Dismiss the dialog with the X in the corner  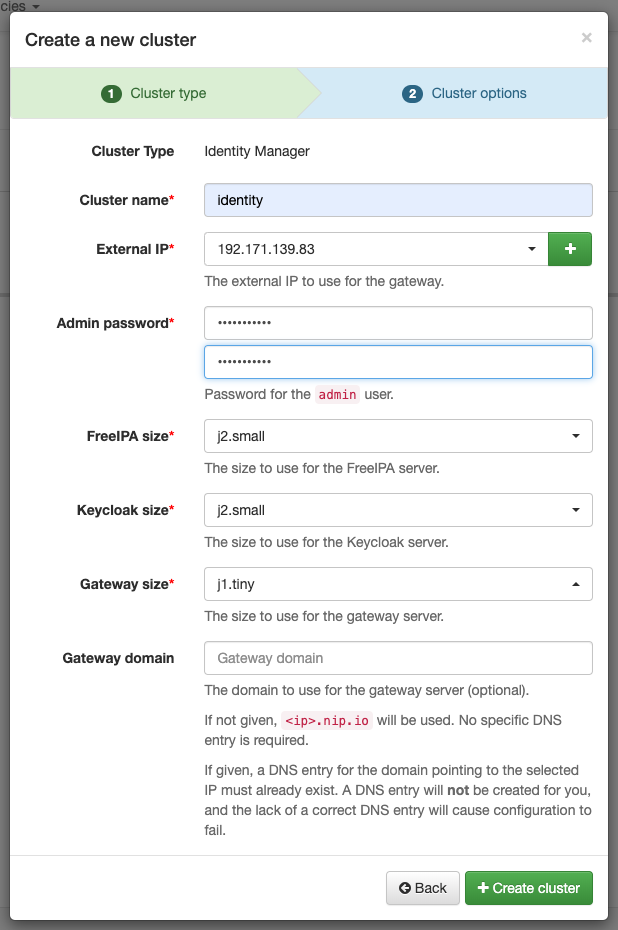click(585, 38)
